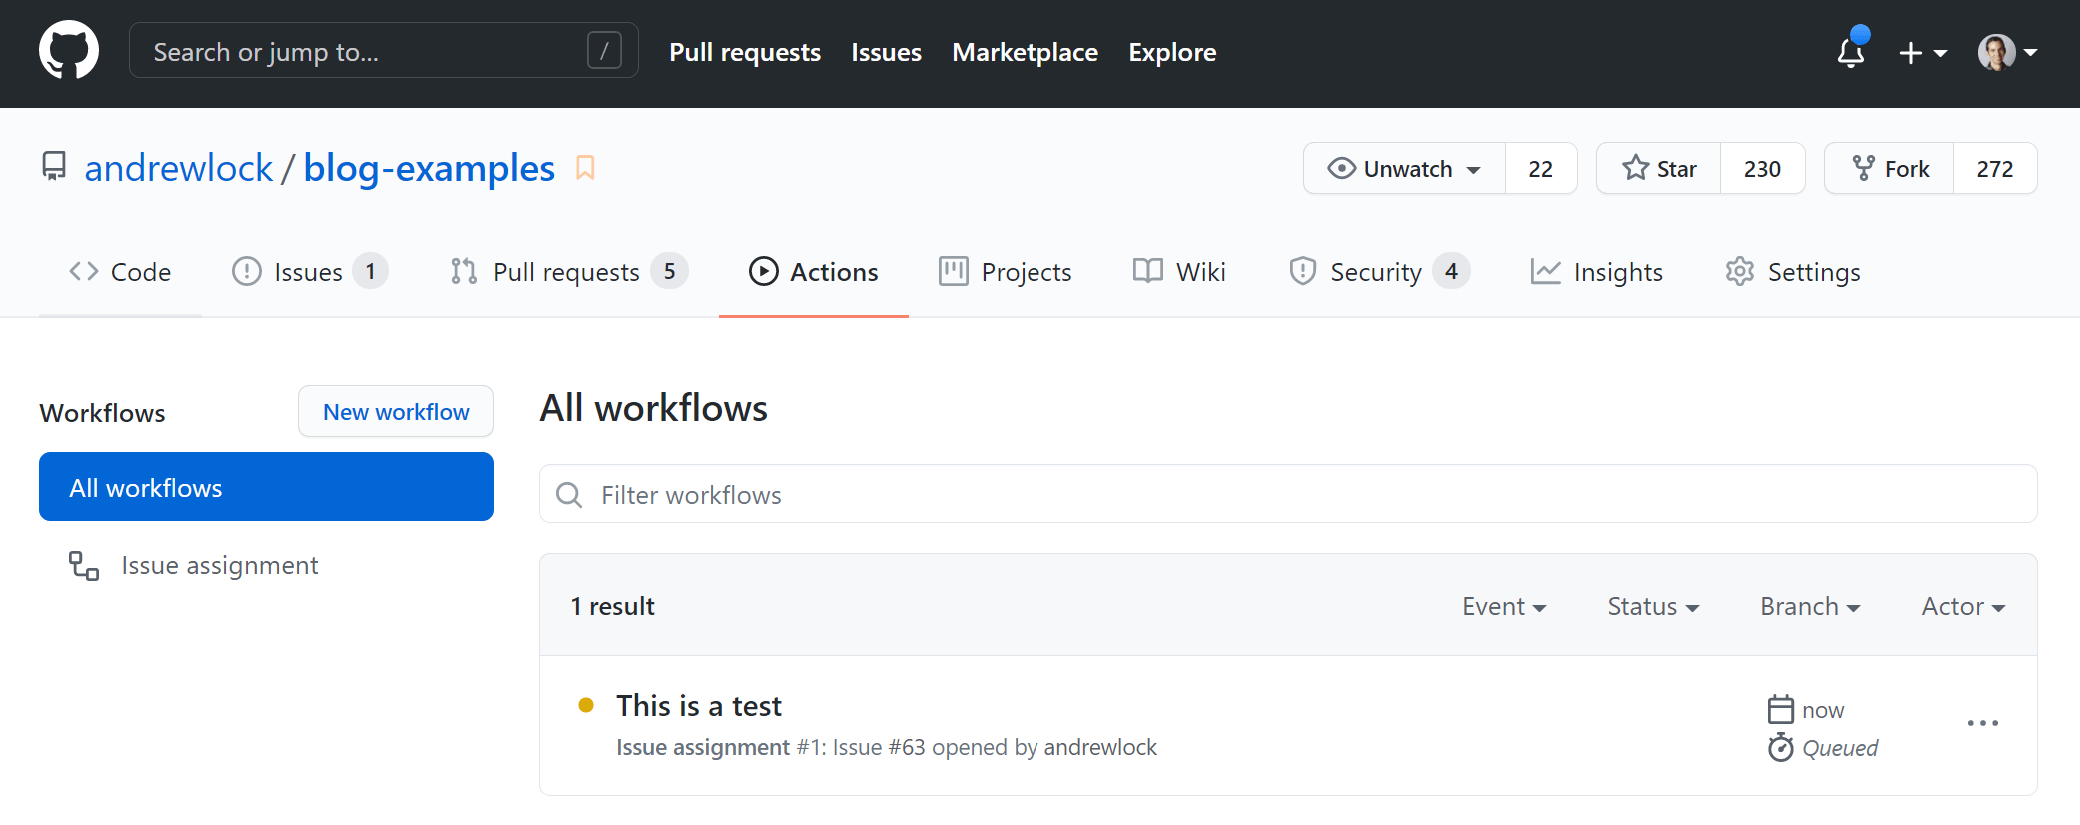Click the 1 result text
Viewport: 2080px width, 825px height.
[x=613, y=606]
